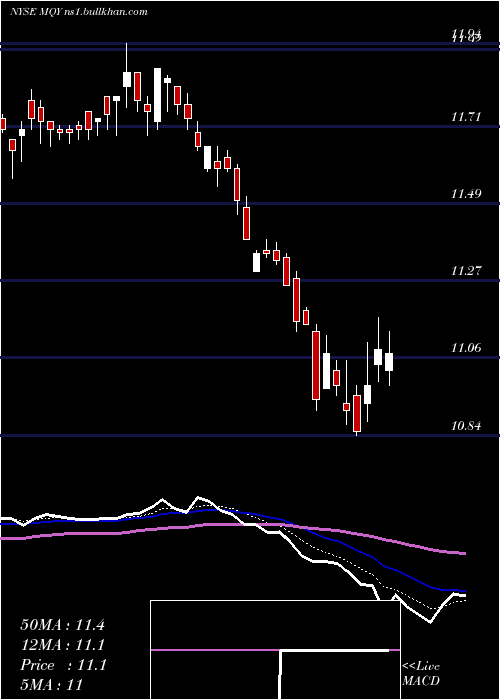Click the '<<Live MACD' label
The image size is (500, 700).
click(x=421, y=673)
